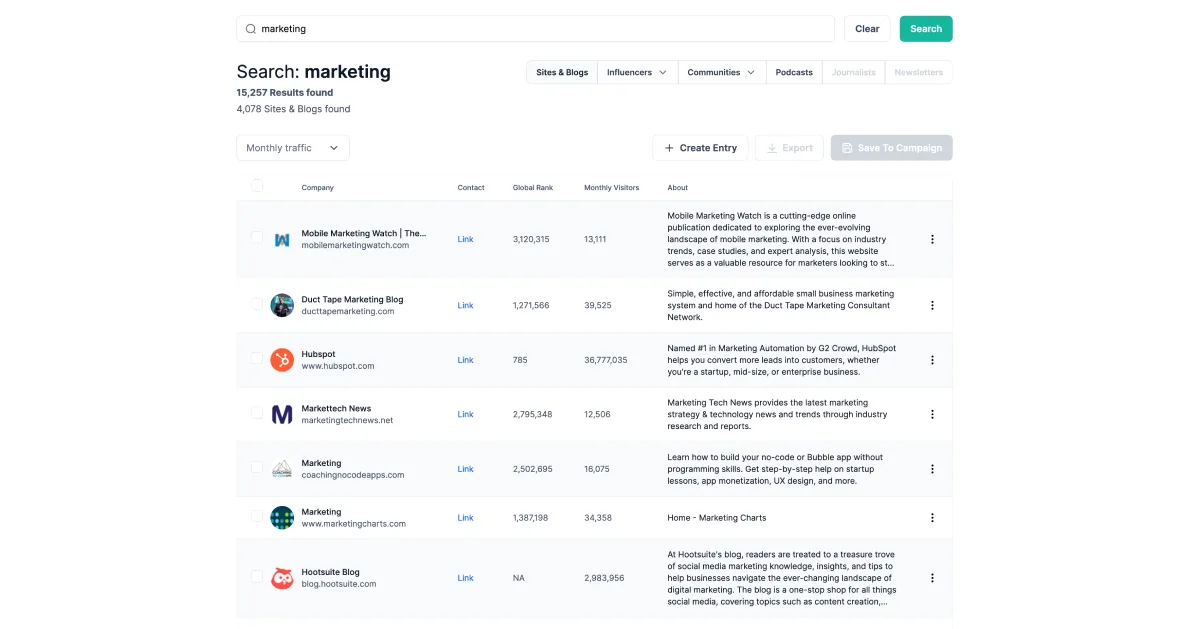The width and height of the screenshot is (1200, 629).
Task: Click the 15,257 Results found text
Action: 285,92
